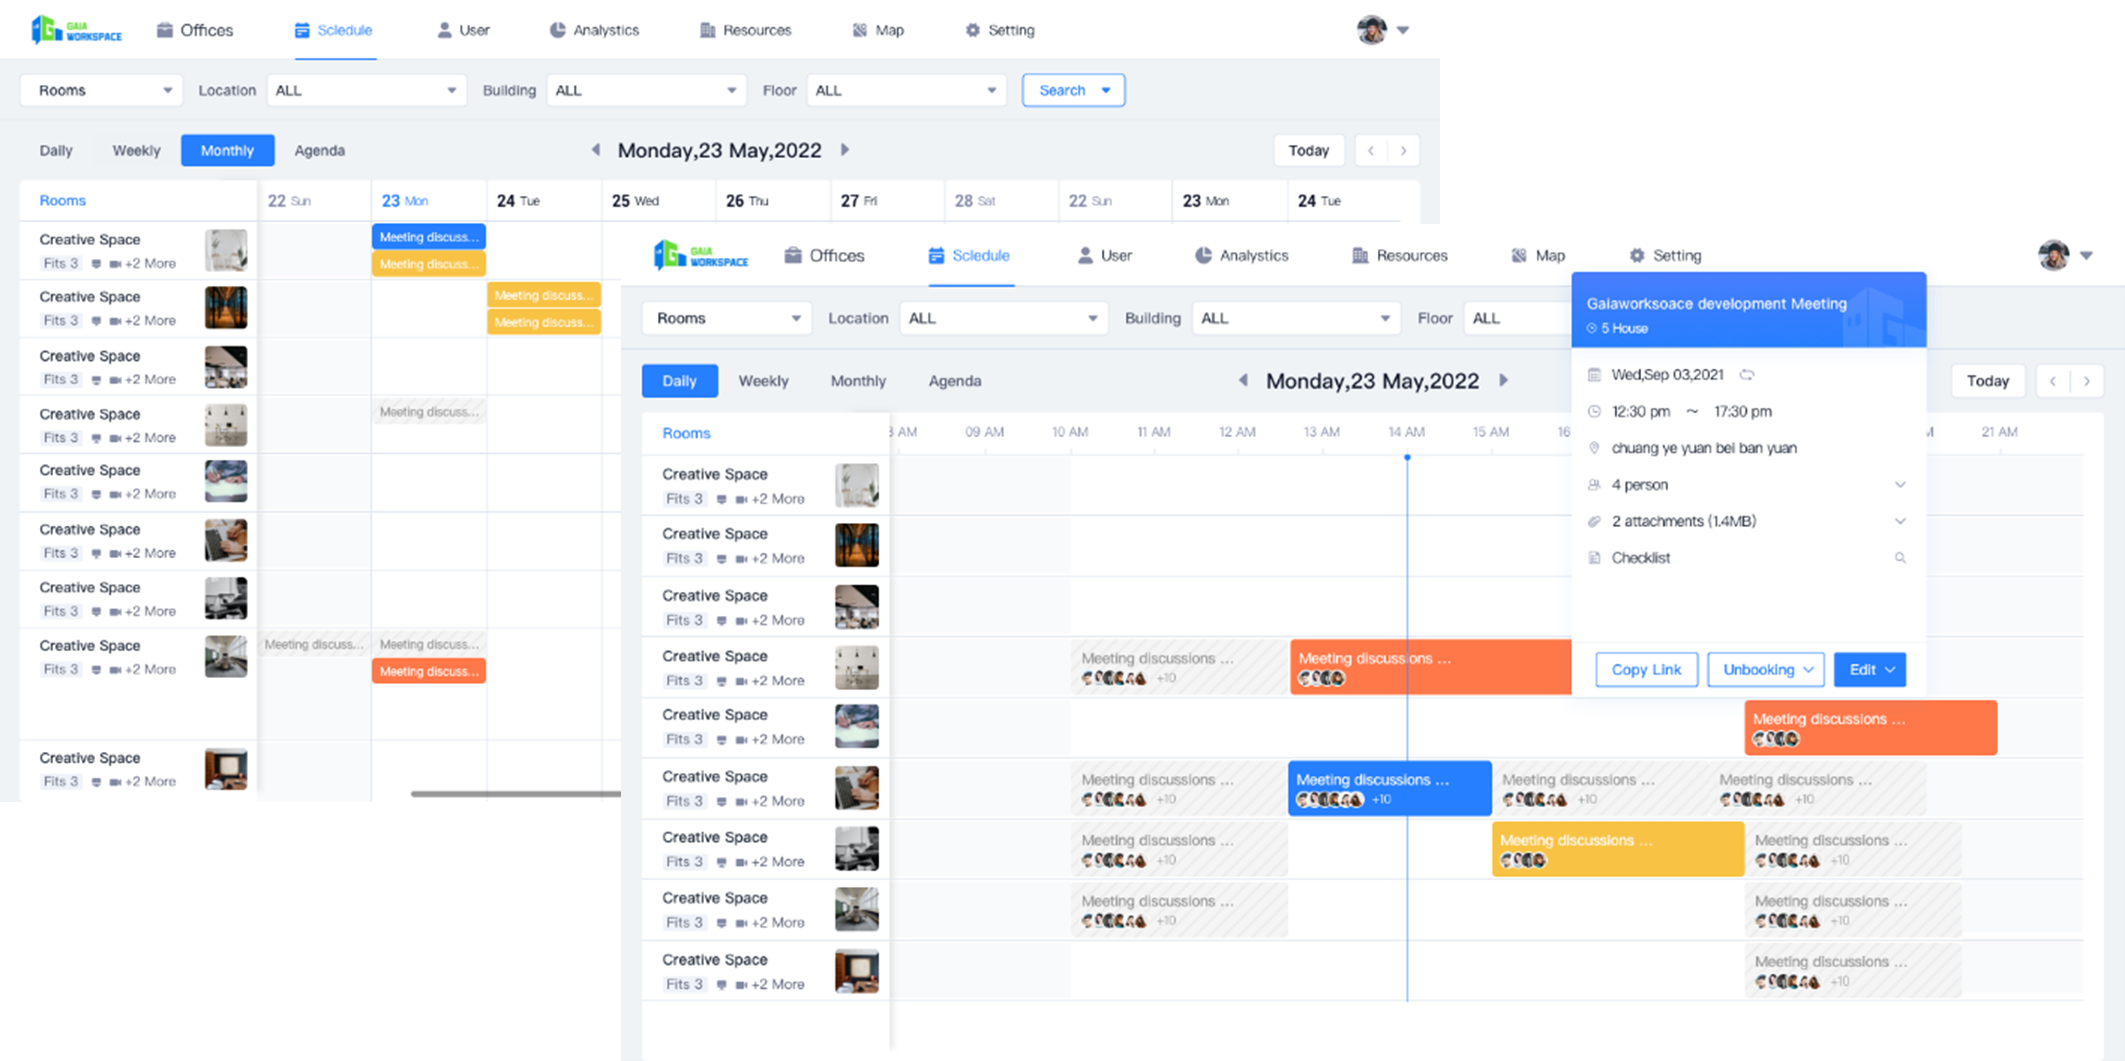Switch to the Schedule tab
The width and height of the screenshot is (2125, 1061).
968,255
